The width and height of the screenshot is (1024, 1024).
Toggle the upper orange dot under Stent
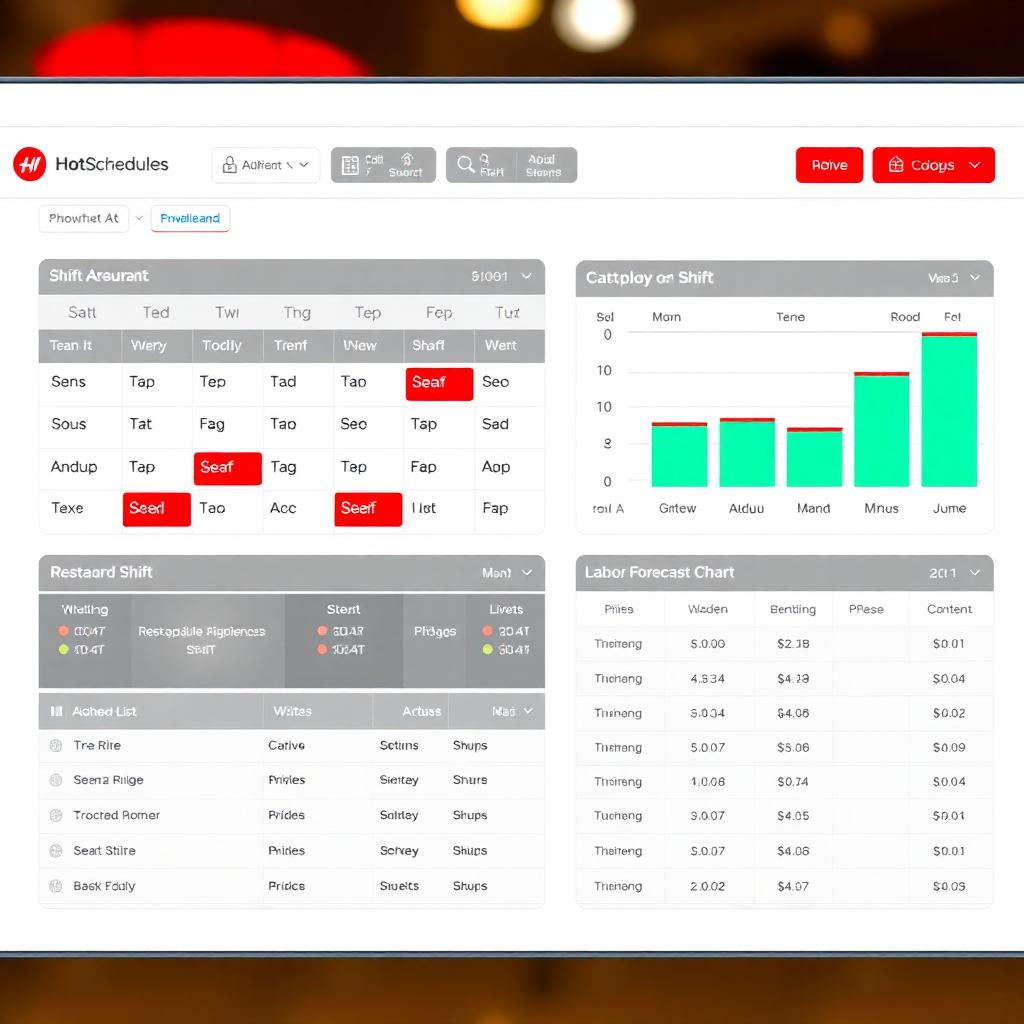[322, 631]
